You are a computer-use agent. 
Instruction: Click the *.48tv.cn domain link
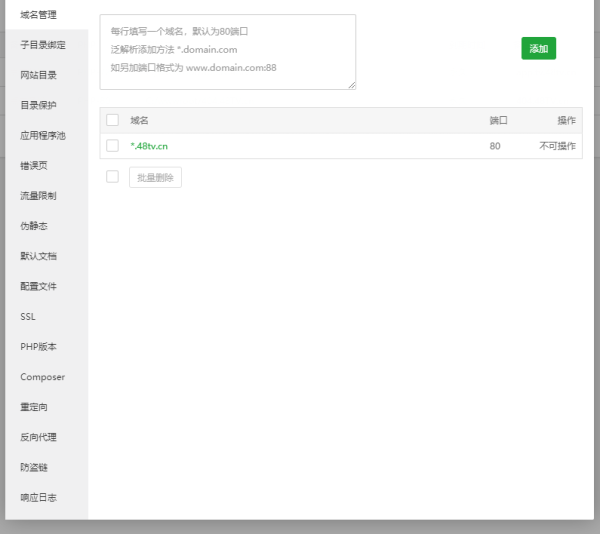(x=149, y=146)
